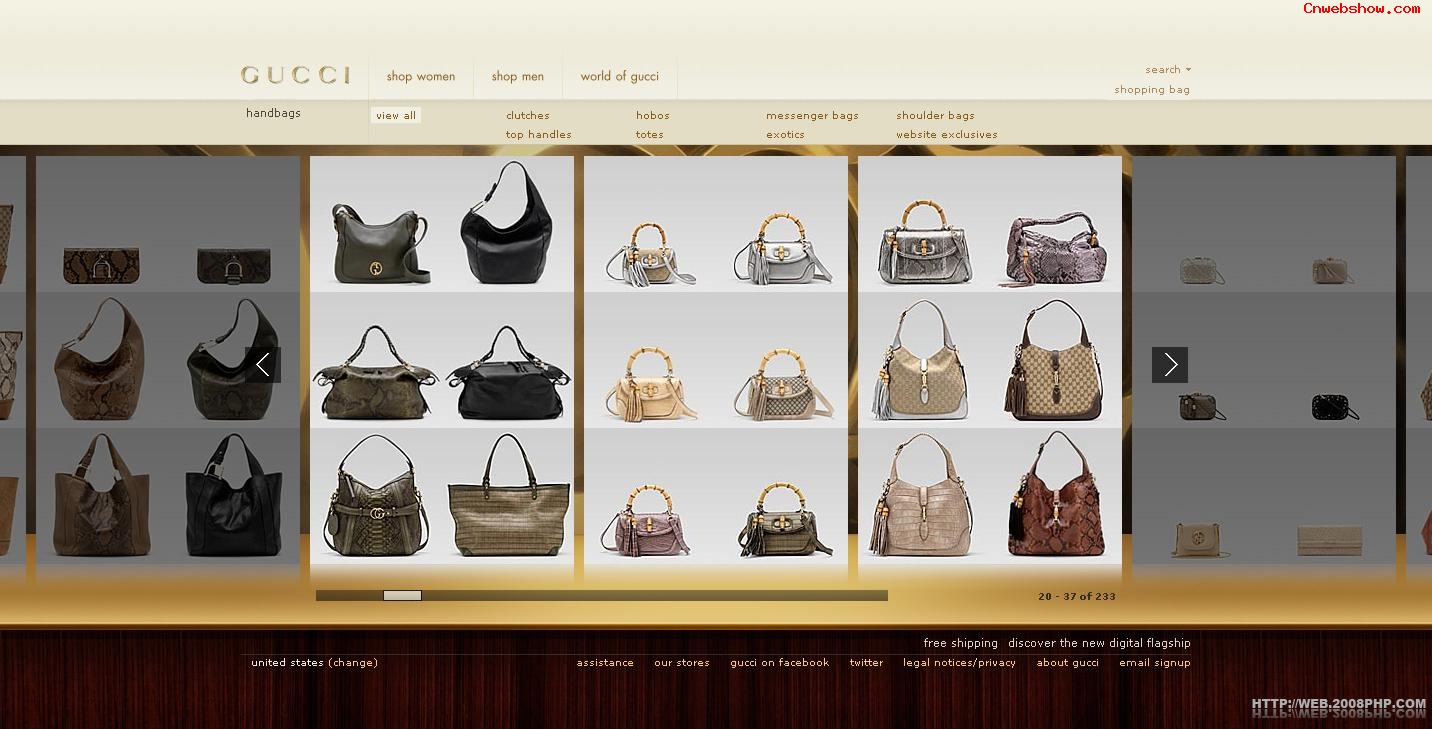This screenshot has width=1432, height=729.
Task: Select the top handles category
Action: tap(539, 135)
